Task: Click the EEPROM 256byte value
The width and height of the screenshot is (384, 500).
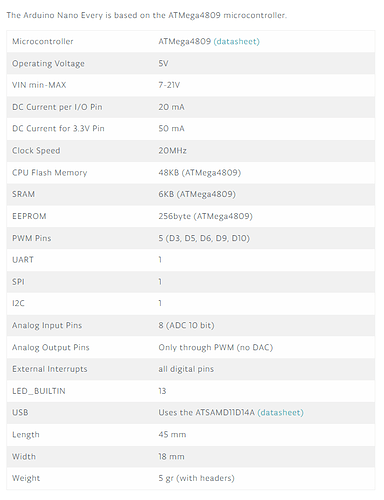Action: [205, 216]
